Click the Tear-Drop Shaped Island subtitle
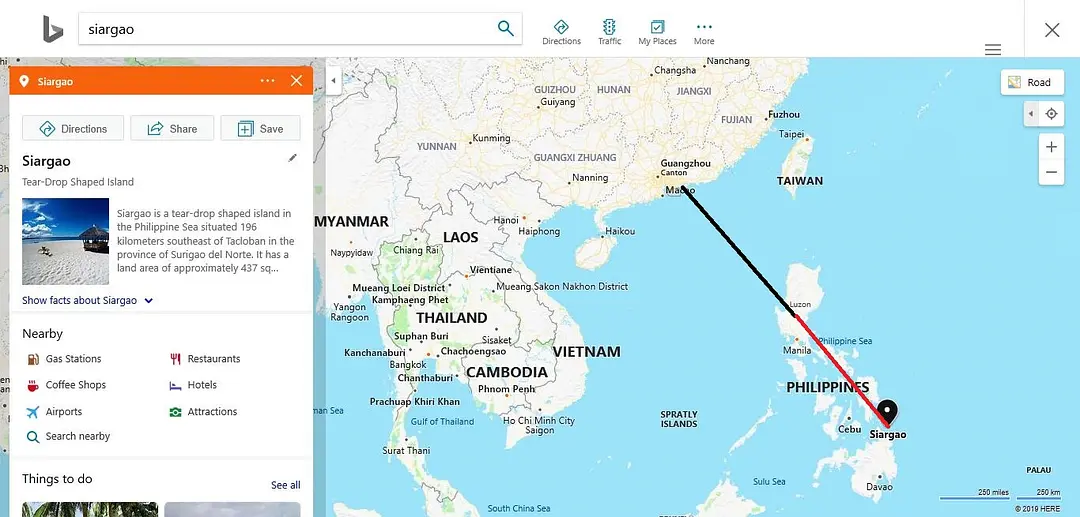1080x517 pixels. pyautogui.click(x=78, y=182)
